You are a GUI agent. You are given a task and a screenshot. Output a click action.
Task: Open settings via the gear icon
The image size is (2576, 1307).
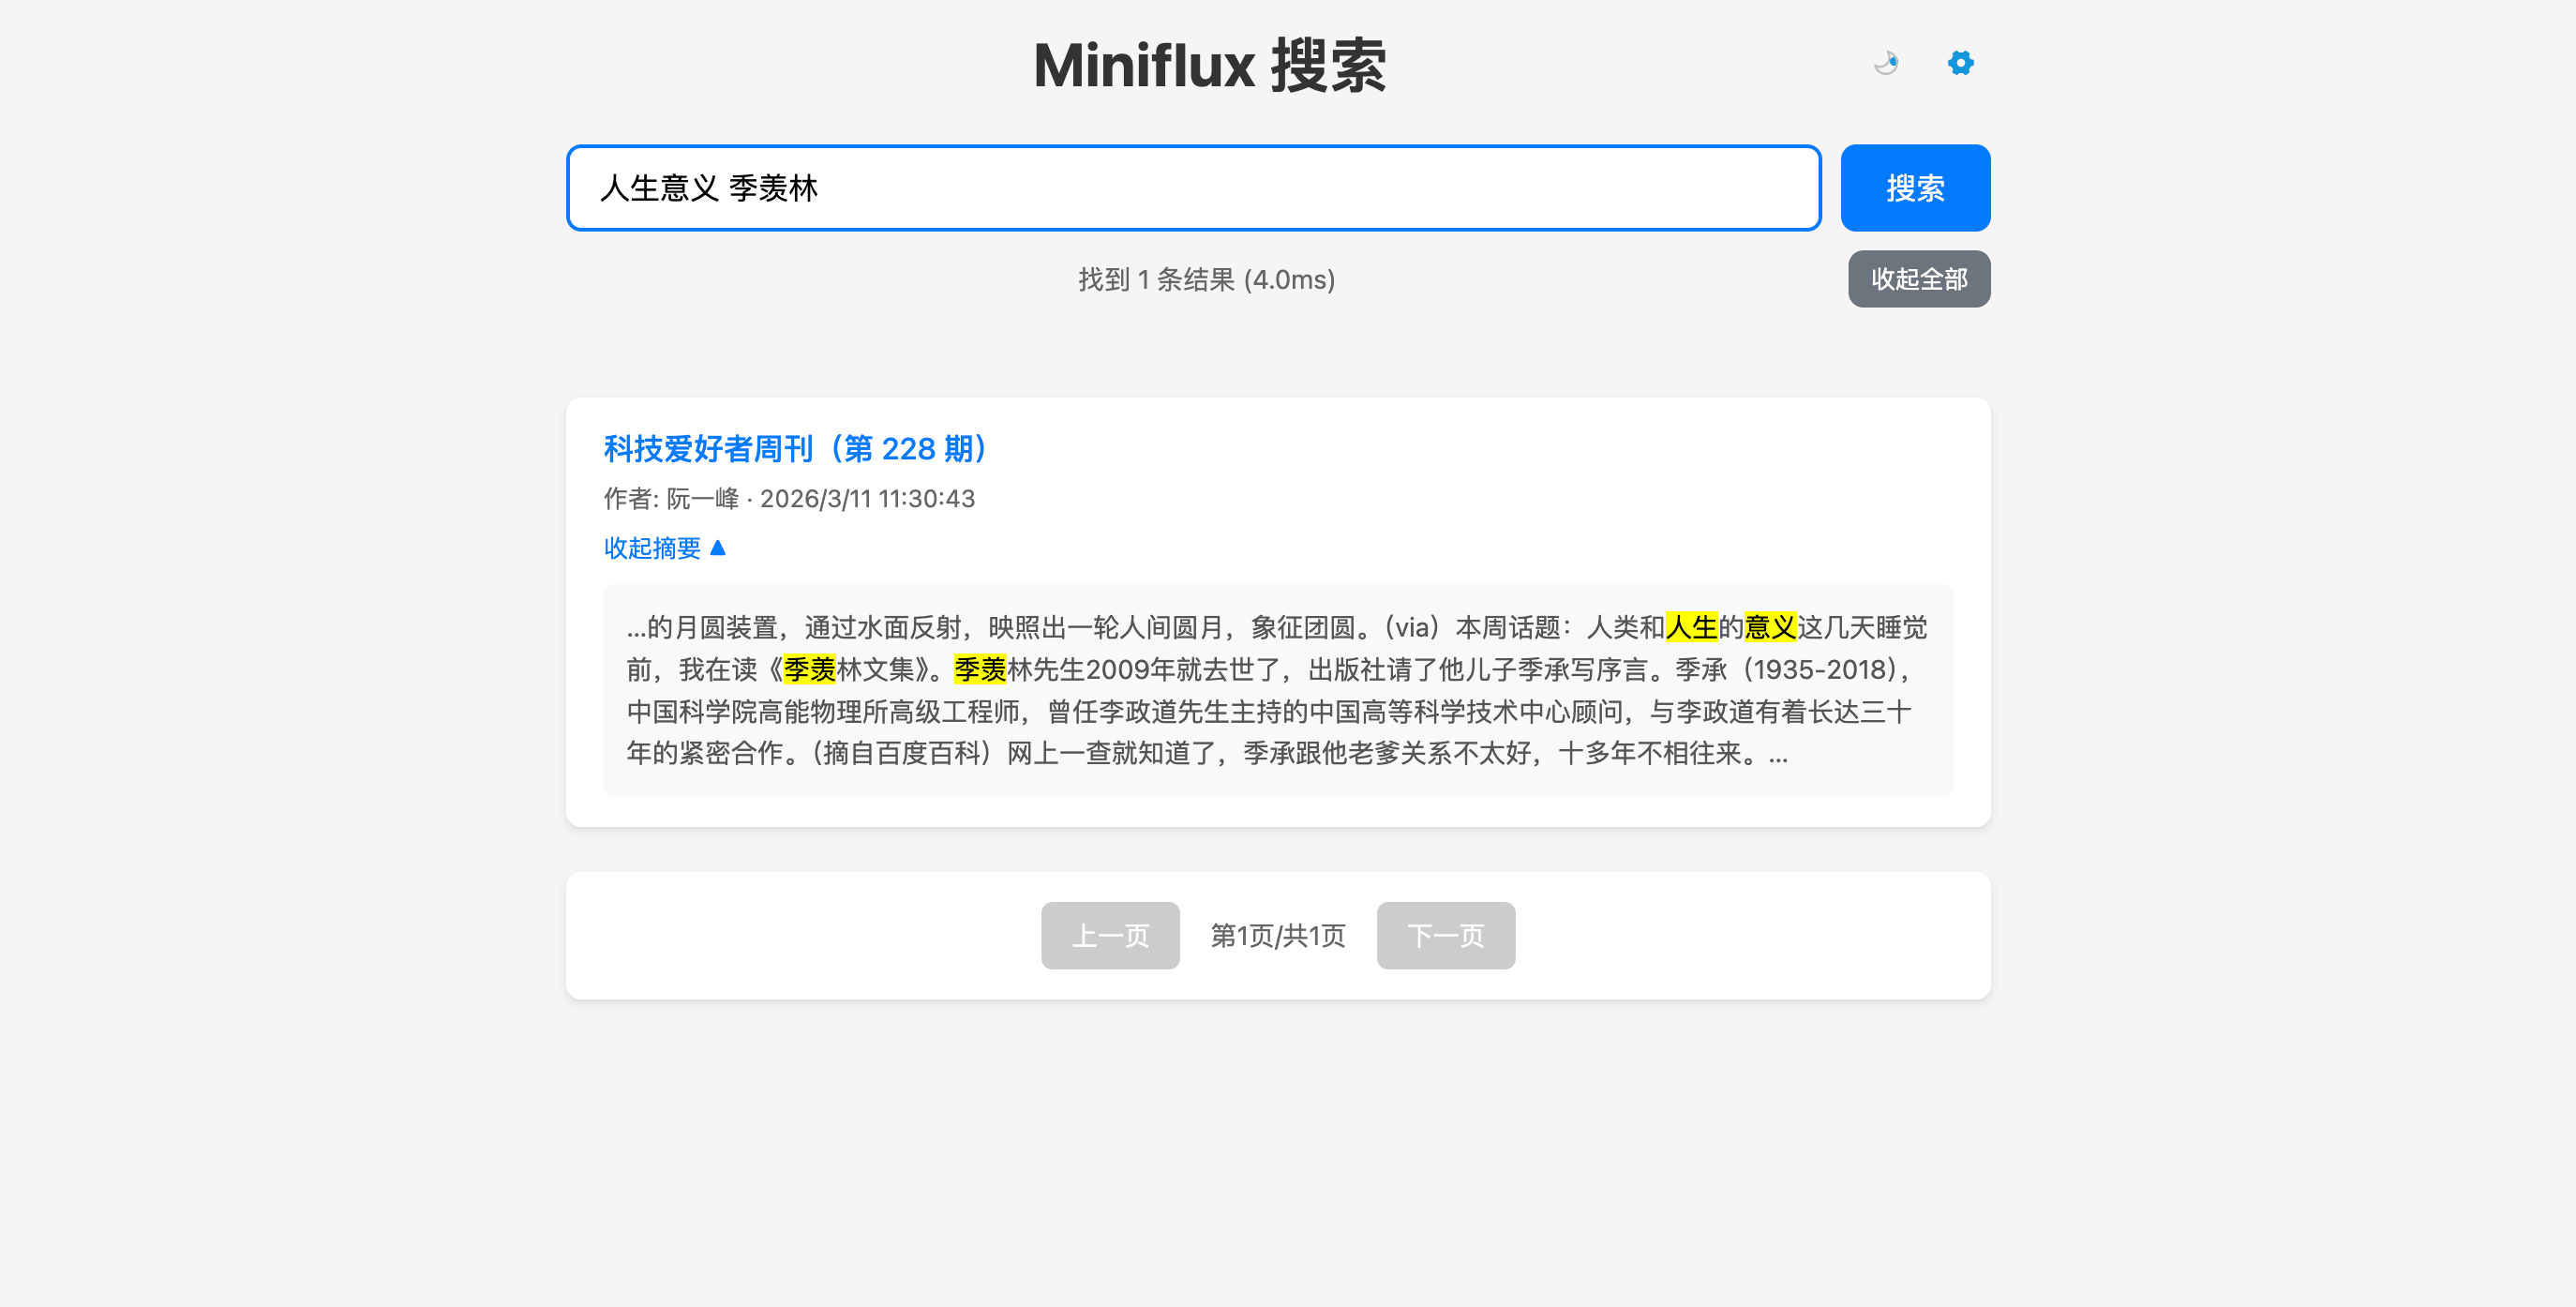(x=1960, y=63)
